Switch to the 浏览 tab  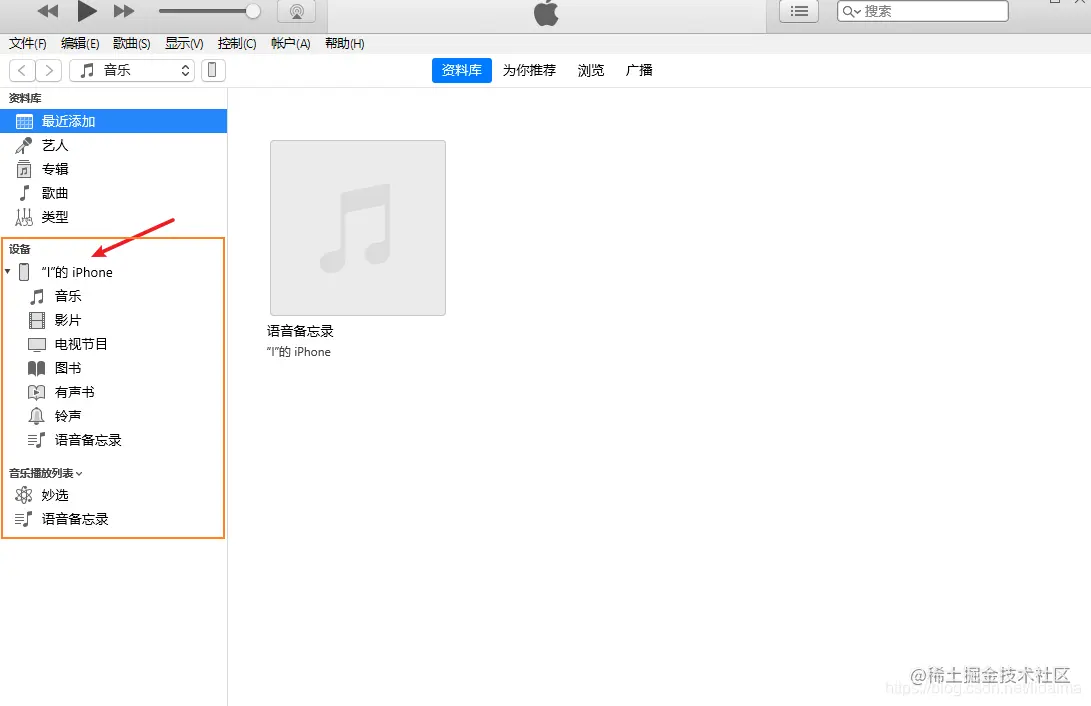591,70
